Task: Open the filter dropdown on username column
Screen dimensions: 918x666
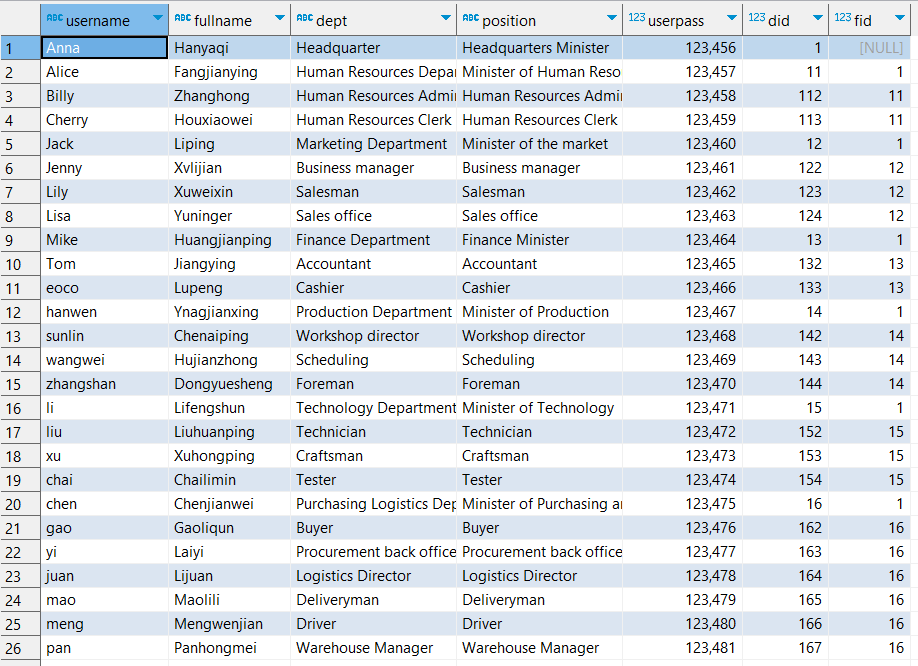Action: click(158, 19)
